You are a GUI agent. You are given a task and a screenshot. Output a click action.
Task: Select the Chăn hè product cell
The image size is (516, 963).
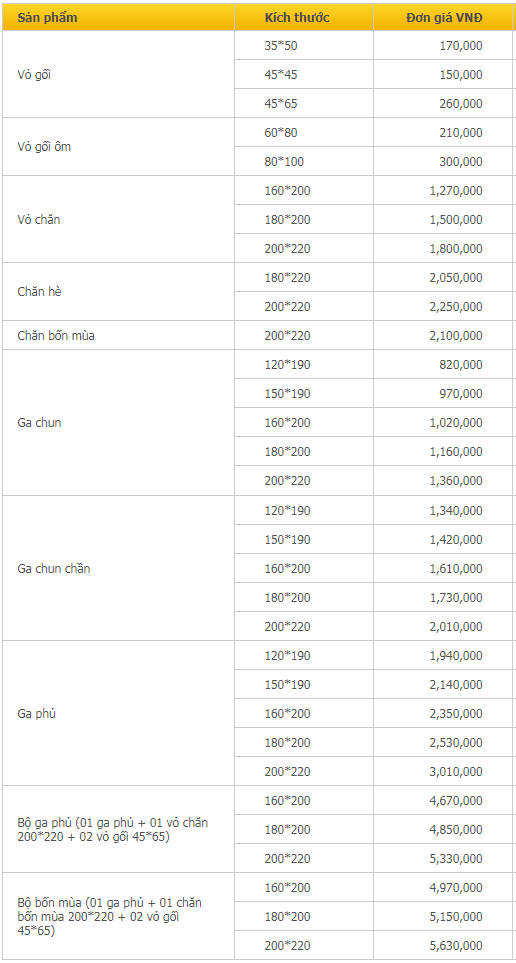point(118,292)
